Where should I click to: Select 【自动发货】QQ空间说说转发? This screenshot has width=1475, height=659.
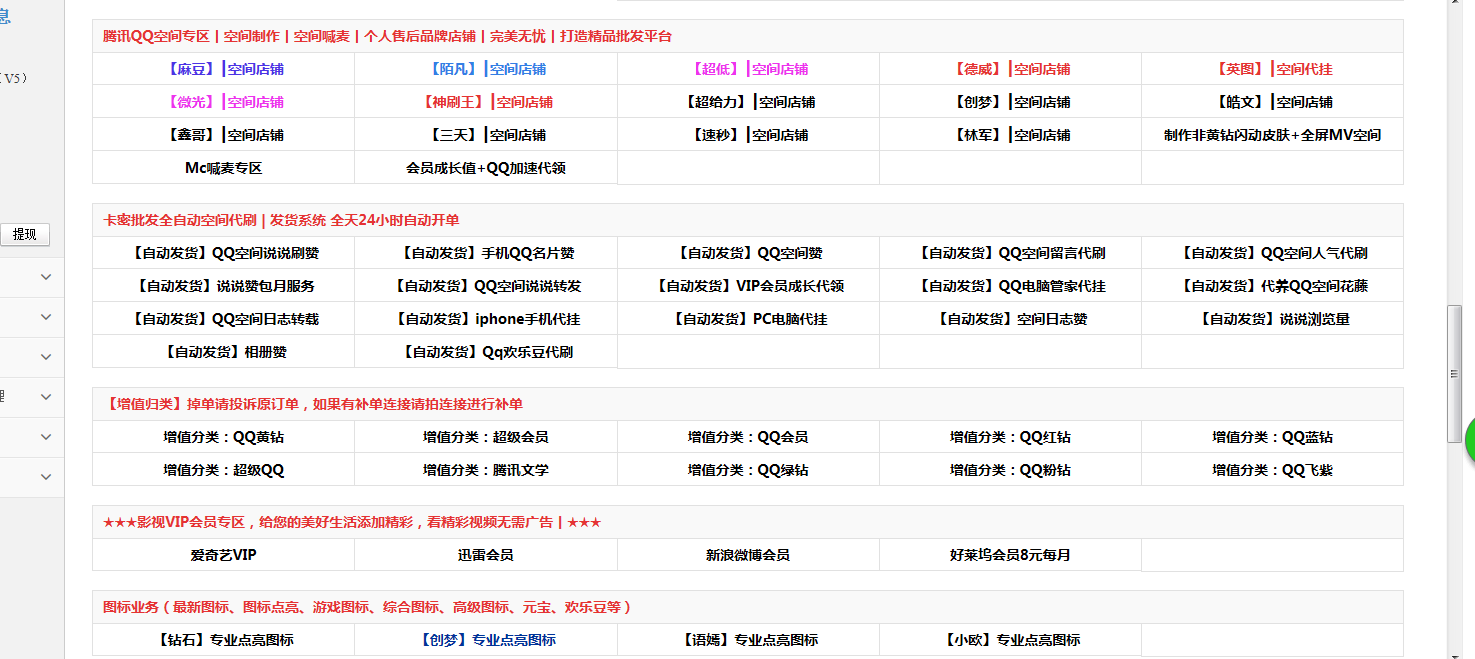tap(486, 286)
